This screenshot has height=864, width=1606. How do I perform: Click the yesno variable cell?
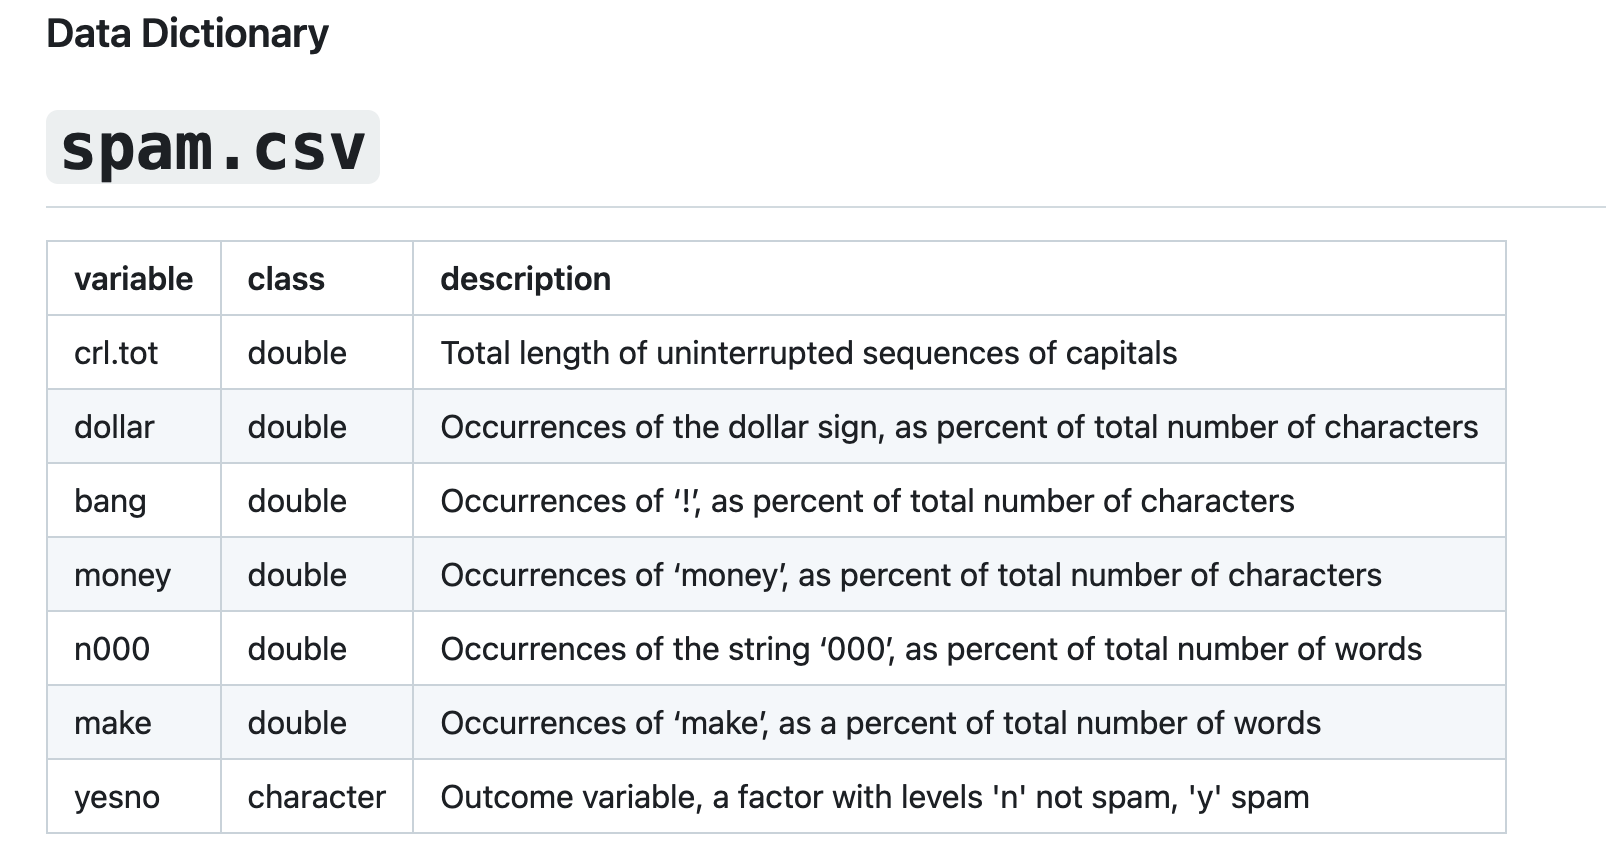(117, 797)
